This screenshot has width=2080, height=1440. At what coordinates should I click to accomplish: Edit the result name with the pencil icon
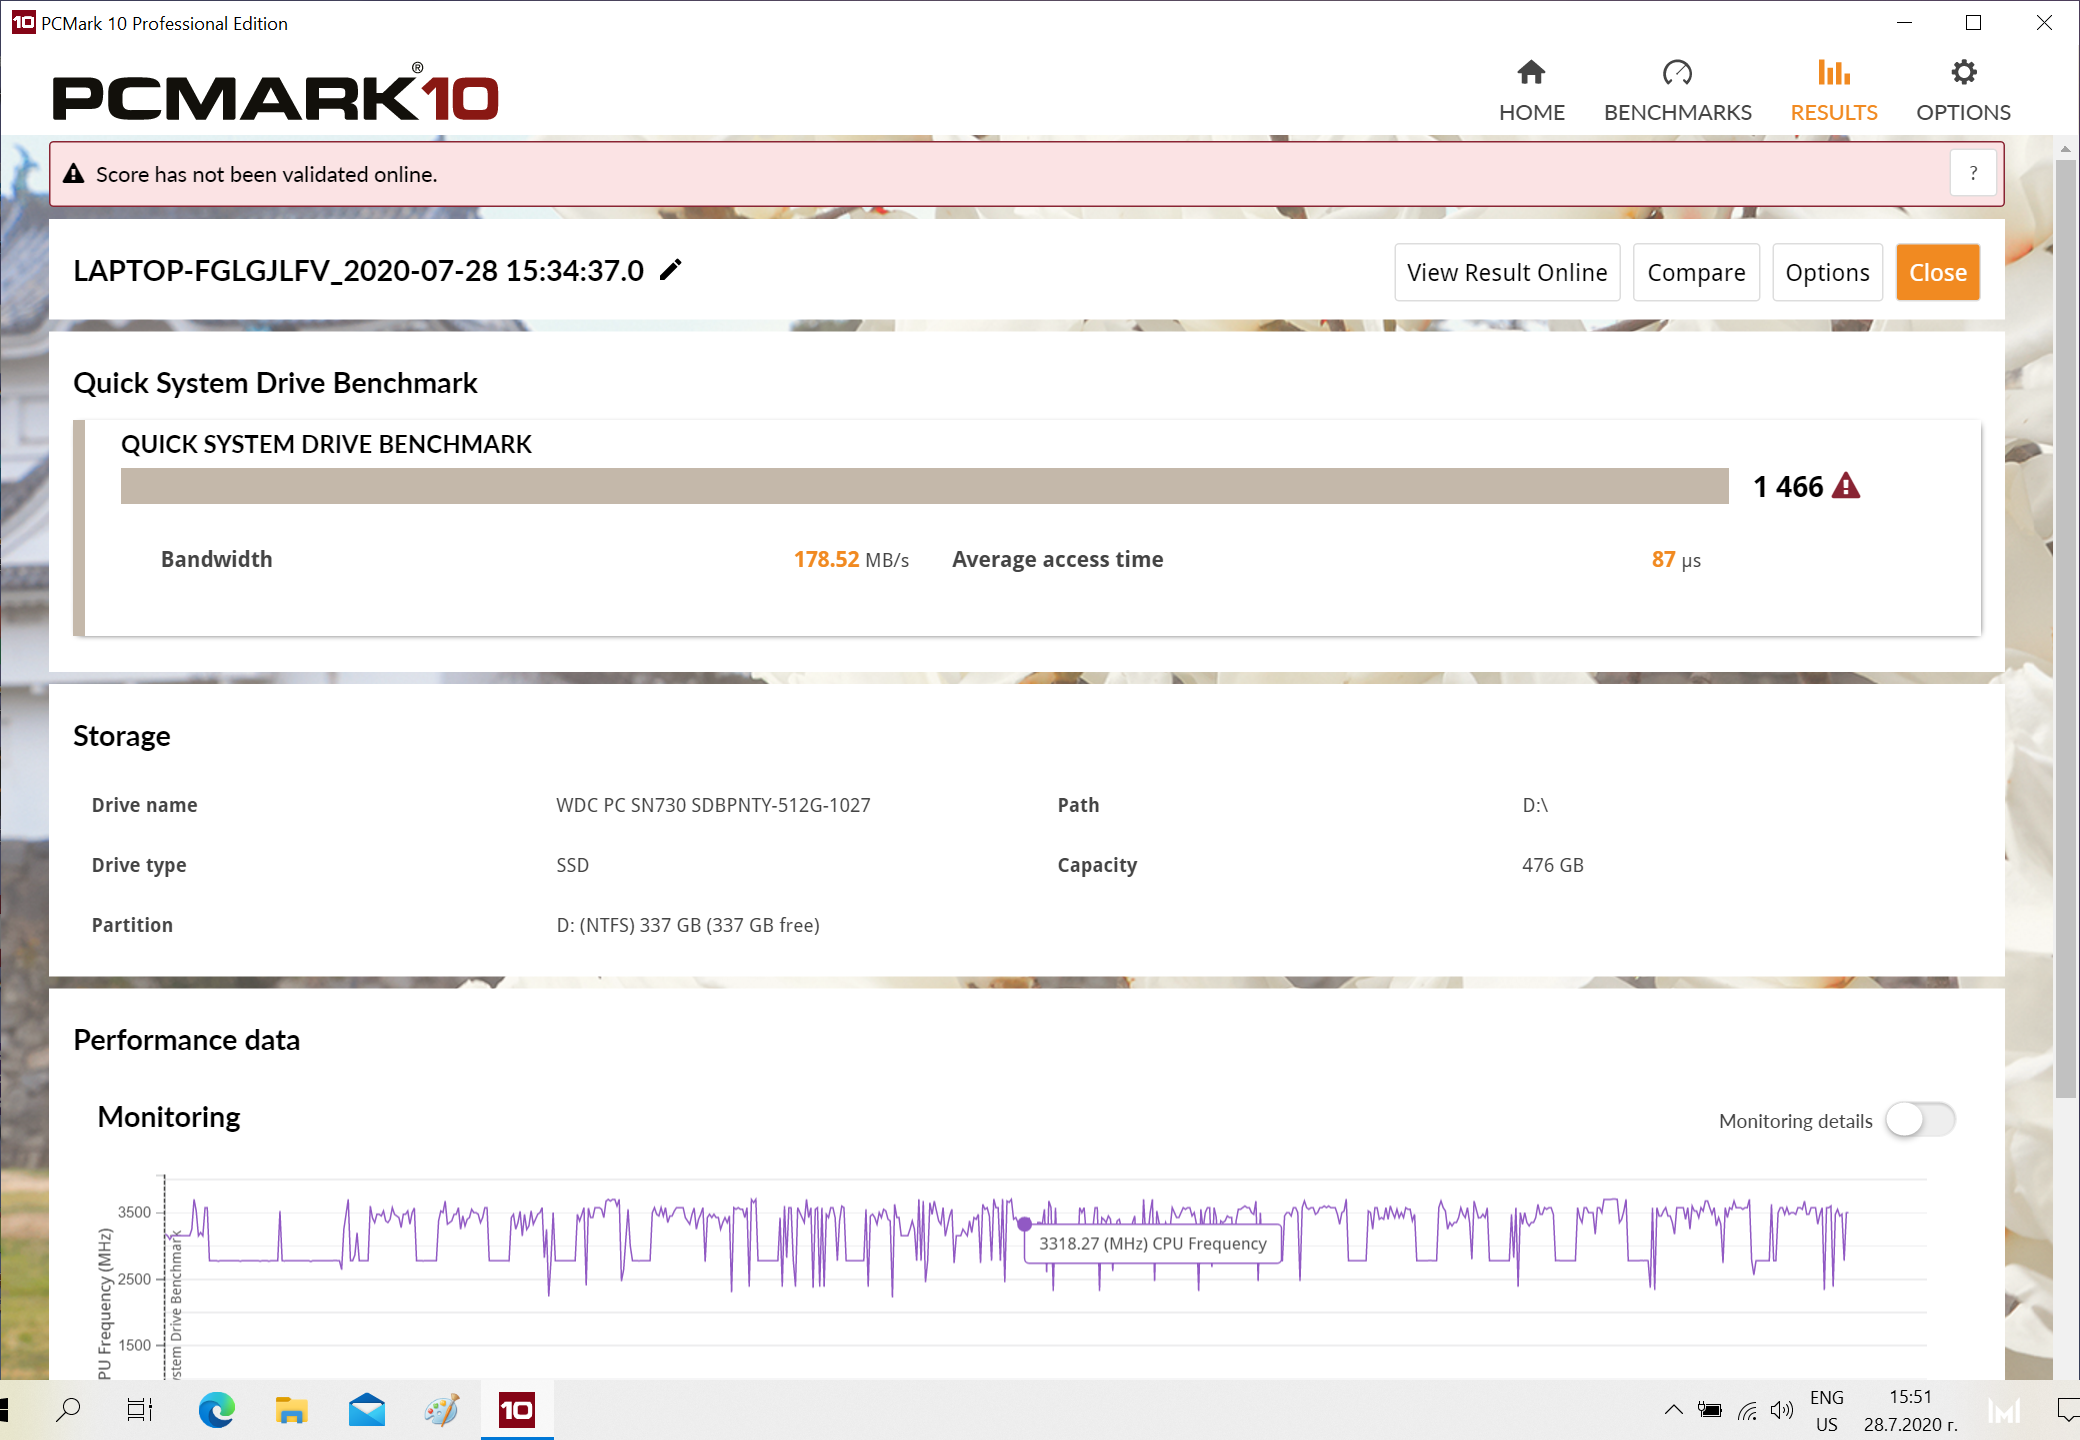click(671, 270)
